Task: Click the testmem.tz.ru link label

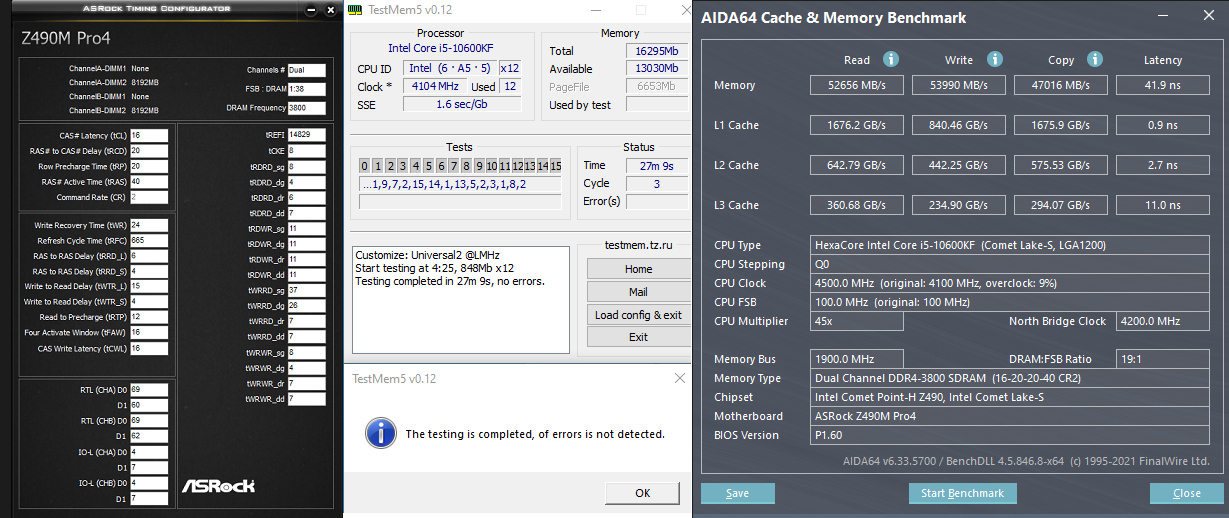Action: 638,245
